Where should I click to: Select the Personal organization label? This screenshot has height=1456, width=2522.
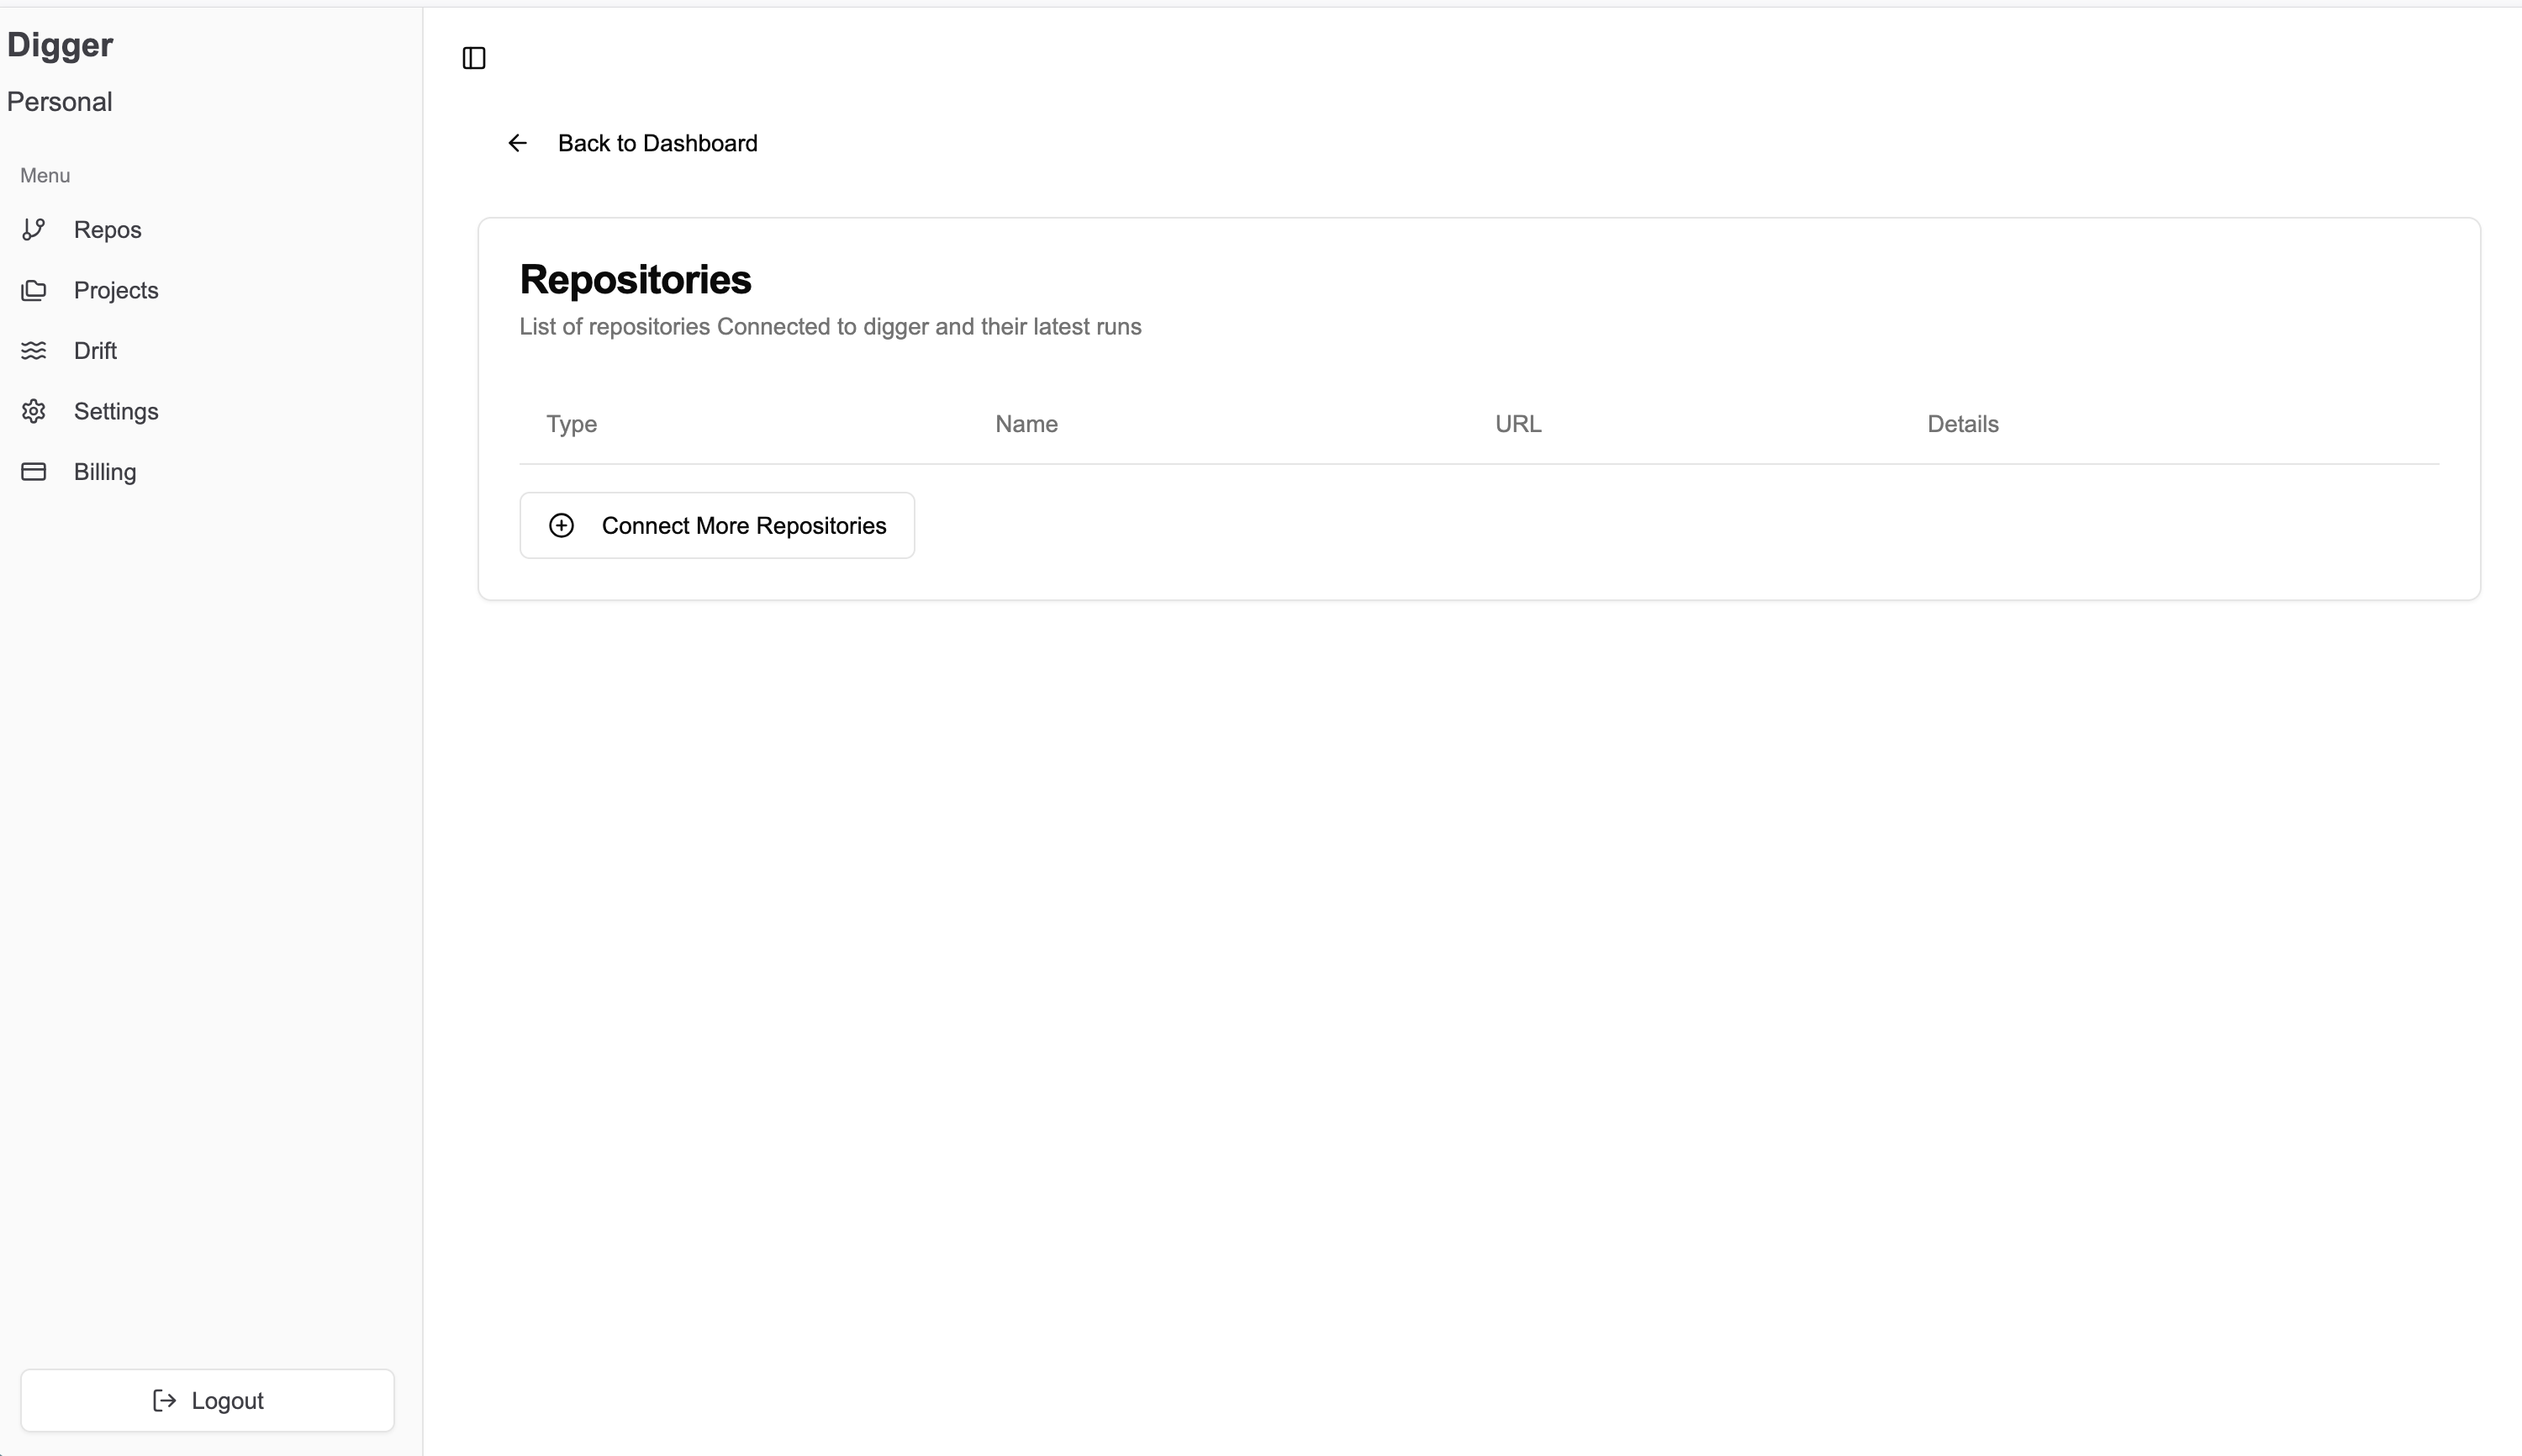(60, 102)
